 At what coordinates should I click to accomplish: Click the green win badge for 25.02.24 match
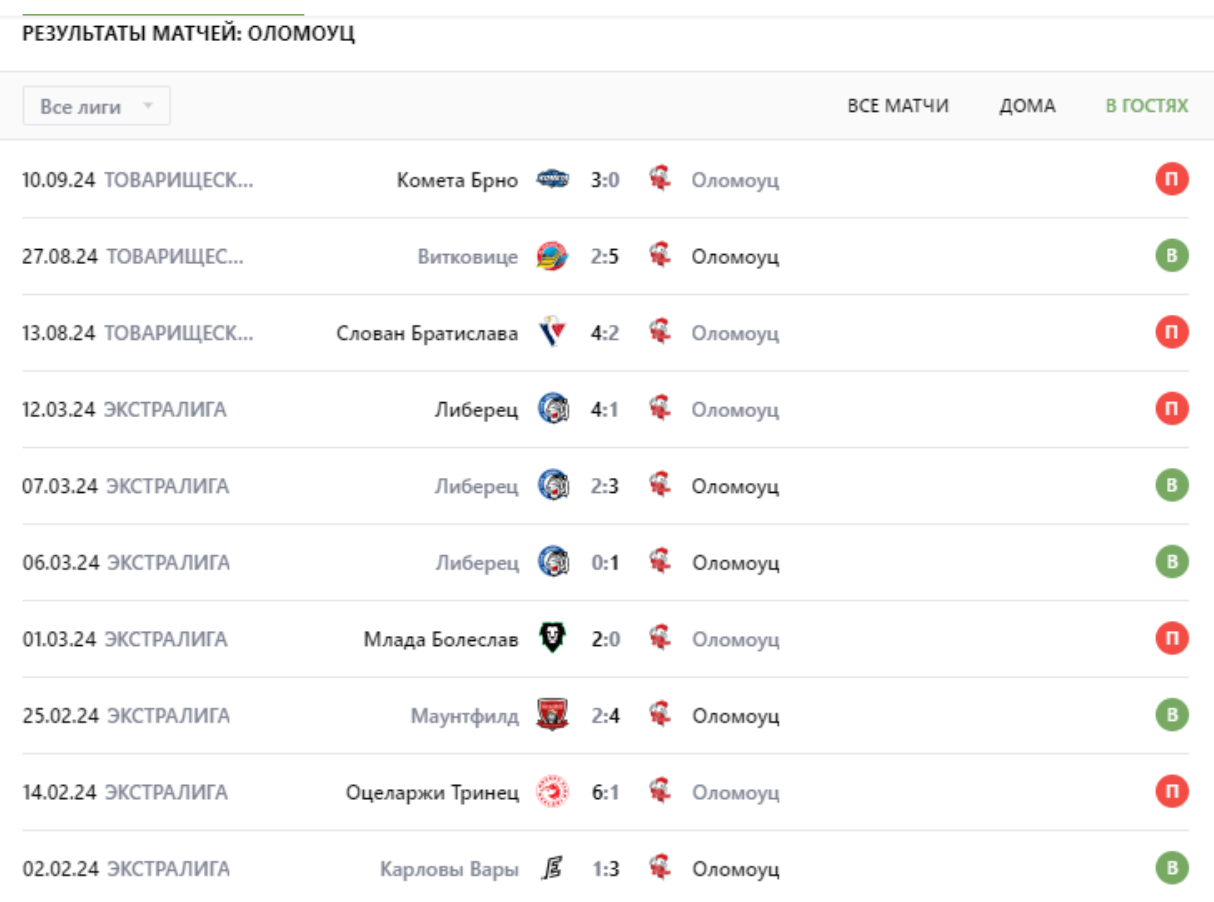1172,716
